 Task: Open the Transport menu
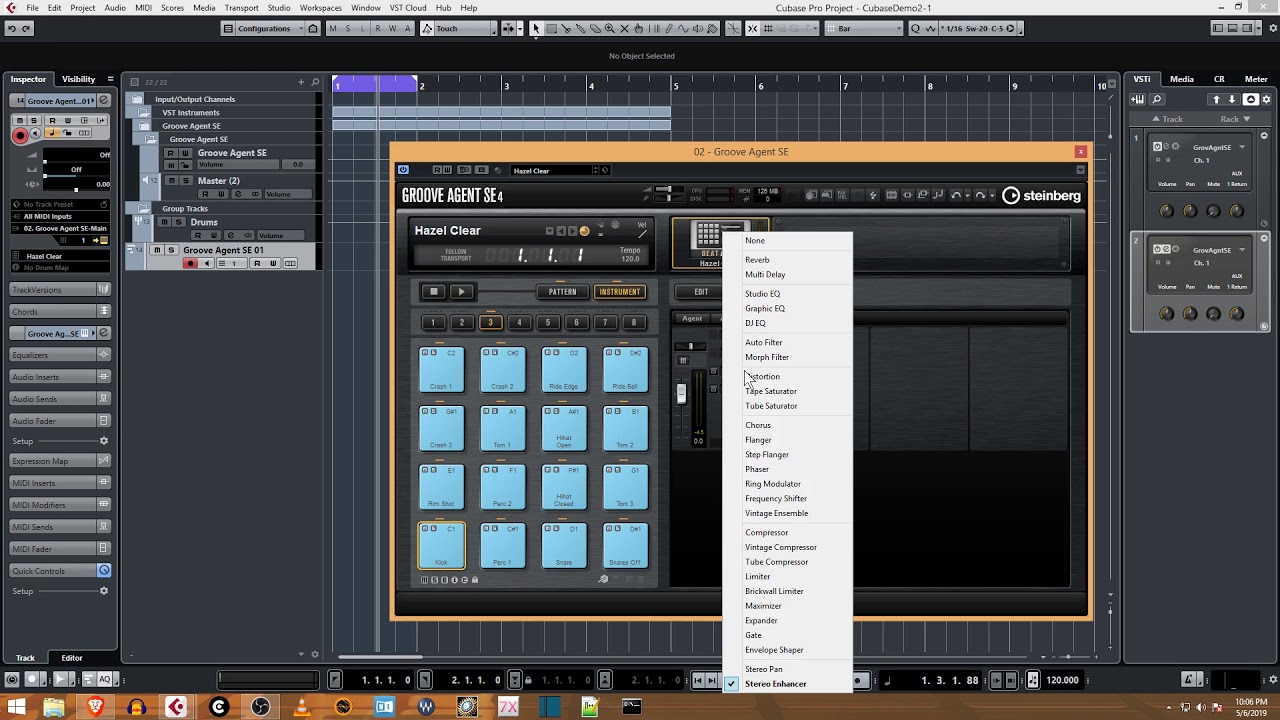tap(241, 8)
